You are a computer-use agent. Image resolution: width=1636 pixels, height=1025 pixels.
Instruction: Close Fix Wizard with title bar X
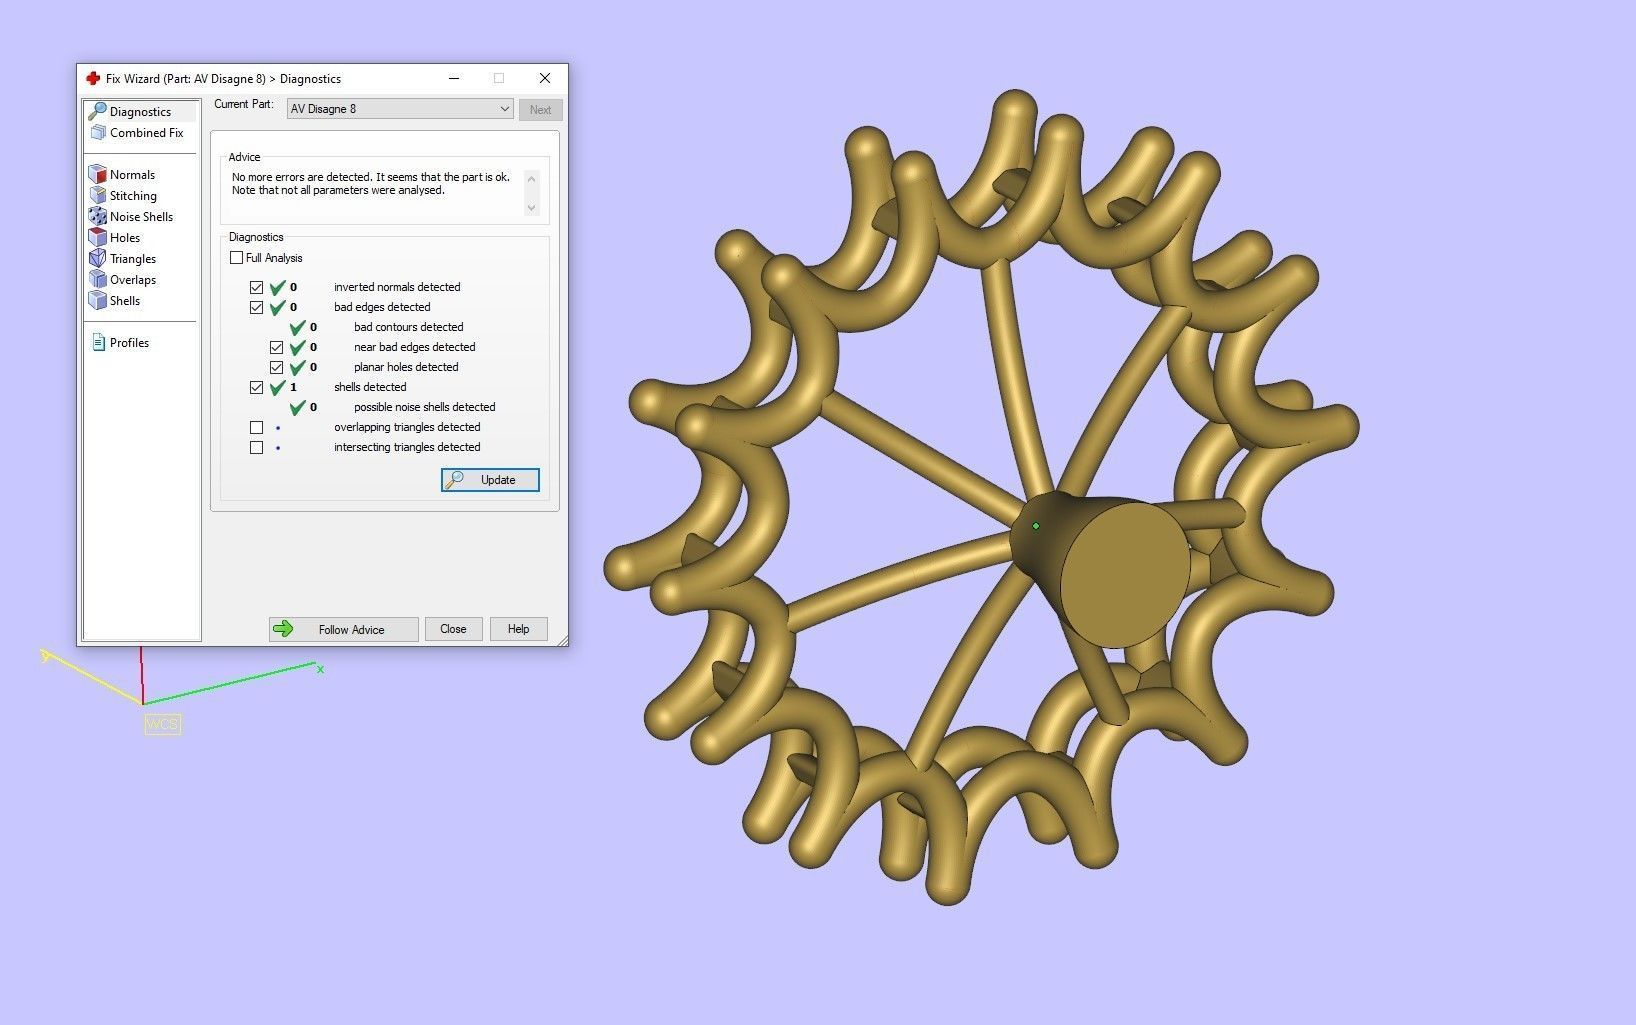(545, 78)
